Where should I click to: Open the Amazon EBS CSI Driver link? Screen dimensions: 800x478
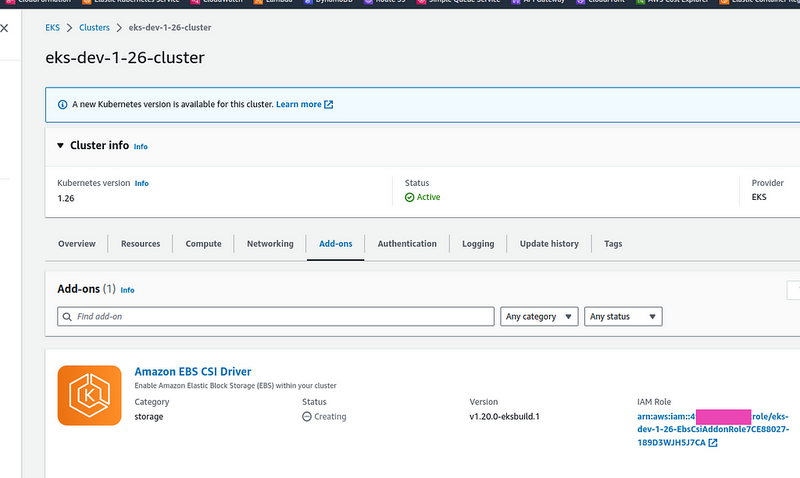click(x=193, y=372)
